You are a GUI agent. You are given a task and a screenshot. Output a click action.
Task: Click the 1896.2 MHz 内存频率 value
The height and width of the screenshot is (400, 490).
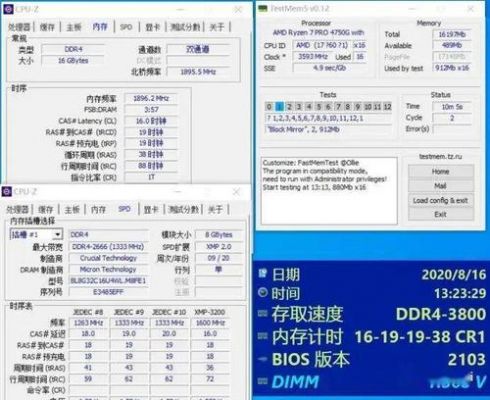(x=151, y=98)
